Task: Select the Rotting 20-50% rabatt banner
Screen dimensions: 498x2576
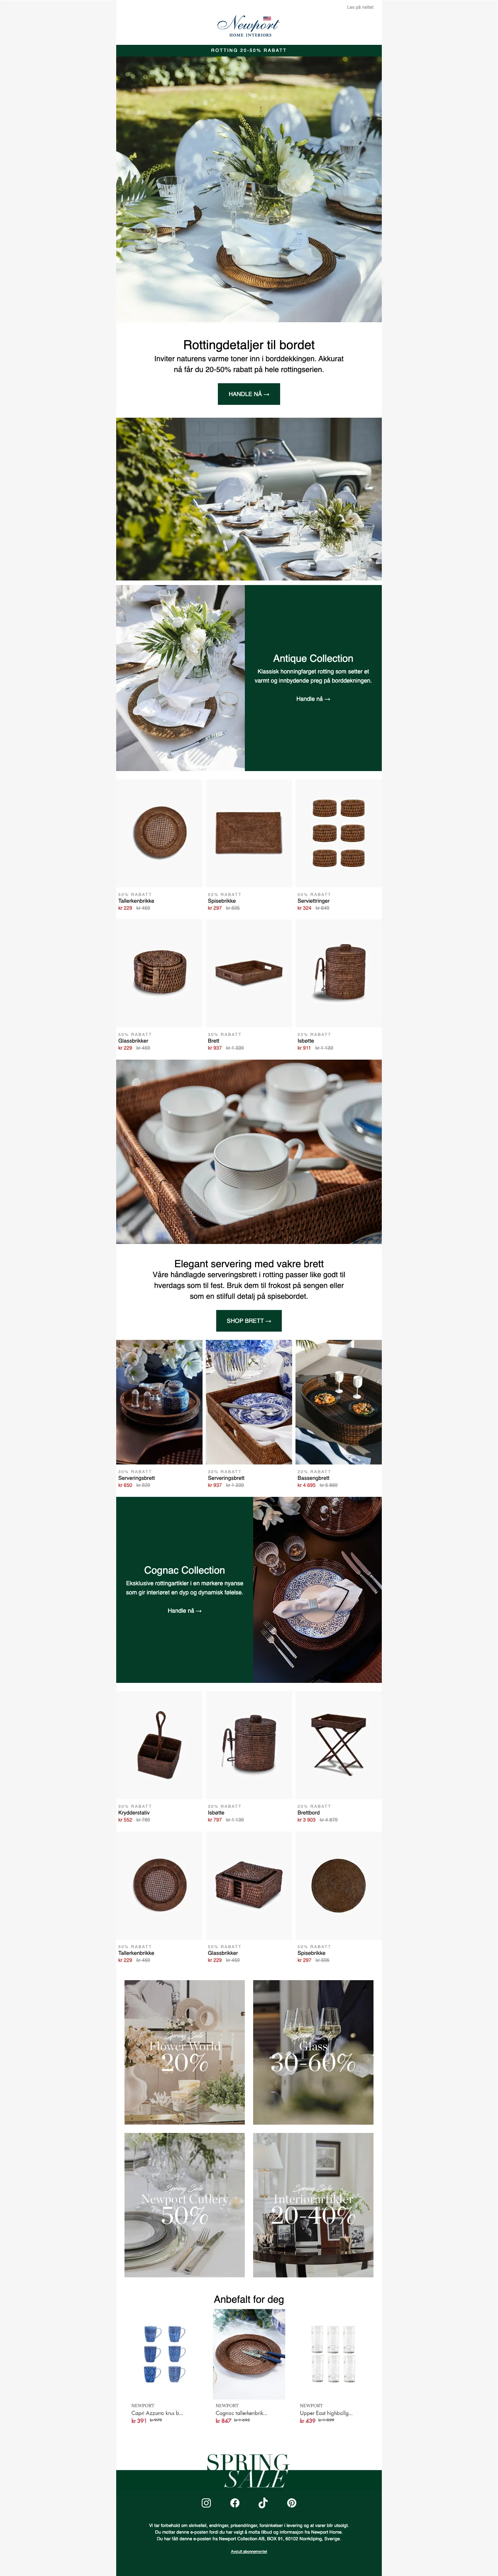Action: 249,50
